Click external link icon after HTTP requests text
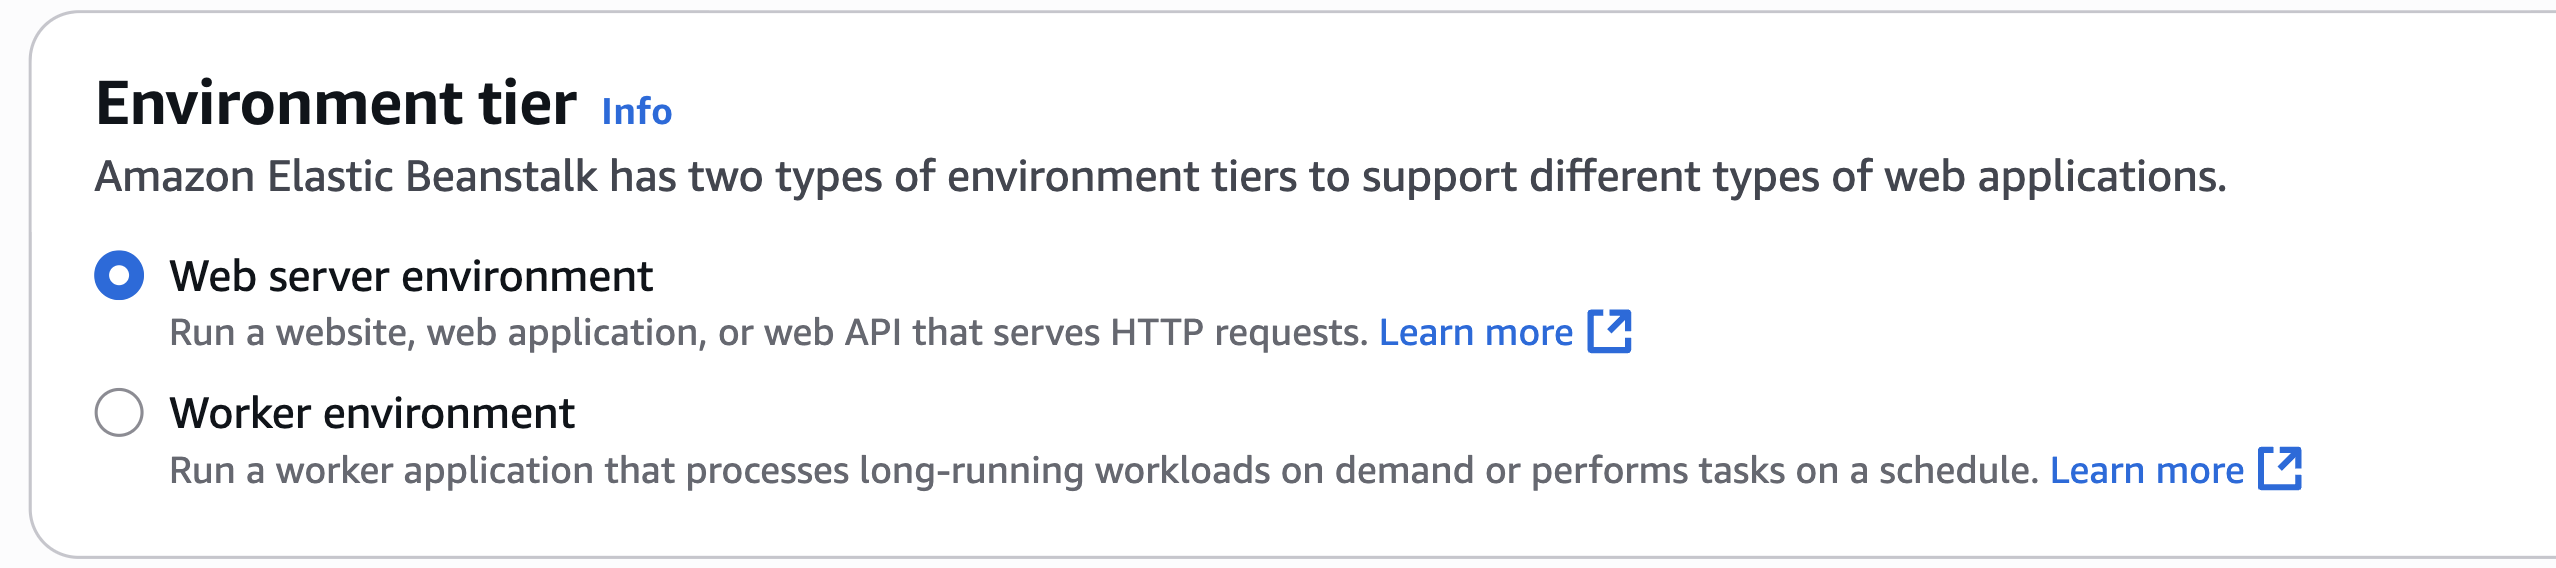 [1610, 331]
